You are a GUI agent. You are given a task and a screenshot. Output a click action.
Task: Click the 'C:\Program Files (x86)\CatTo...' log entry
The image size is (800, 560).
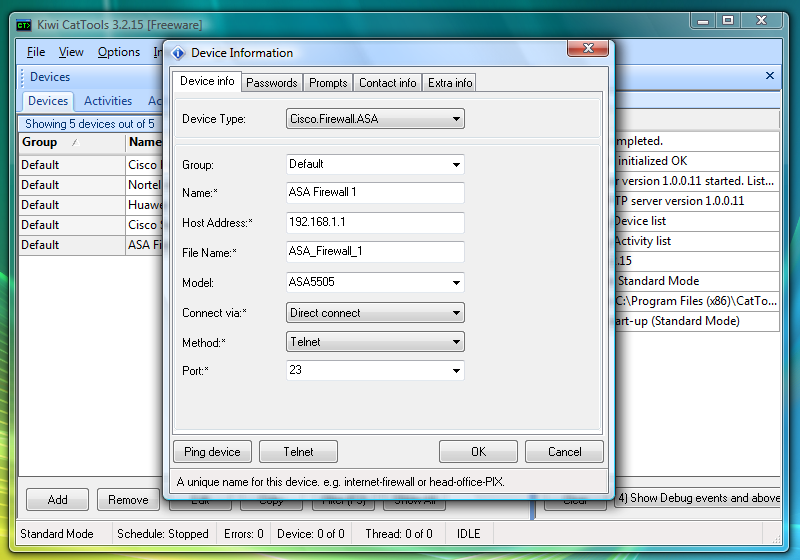point(697,301)
